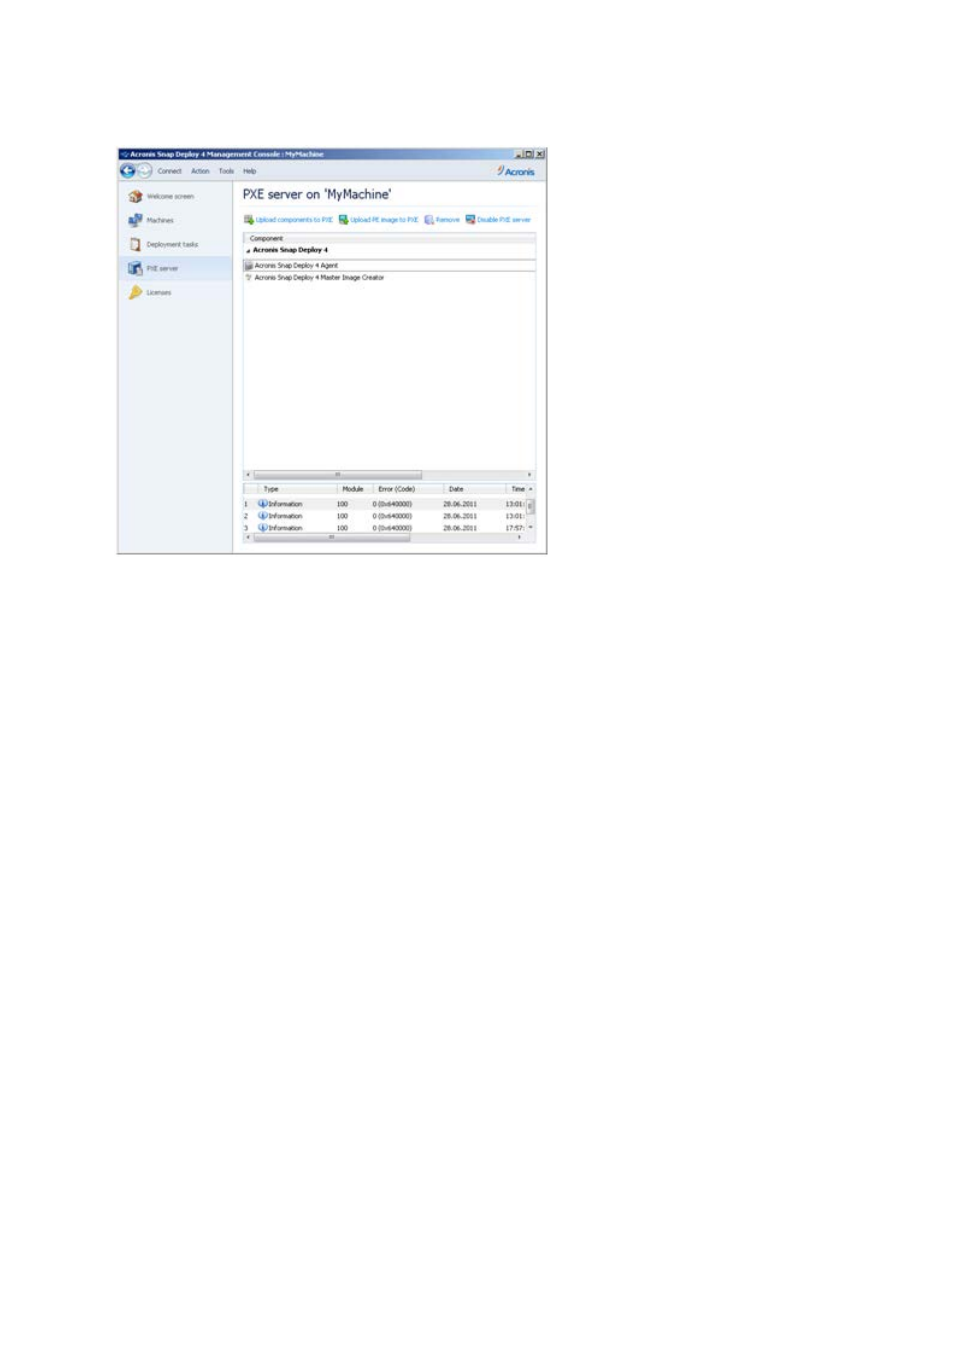Viewport: 955px width, 1349px height.
Task: Click Upload components to PXE link
Action: pos(294,219)
